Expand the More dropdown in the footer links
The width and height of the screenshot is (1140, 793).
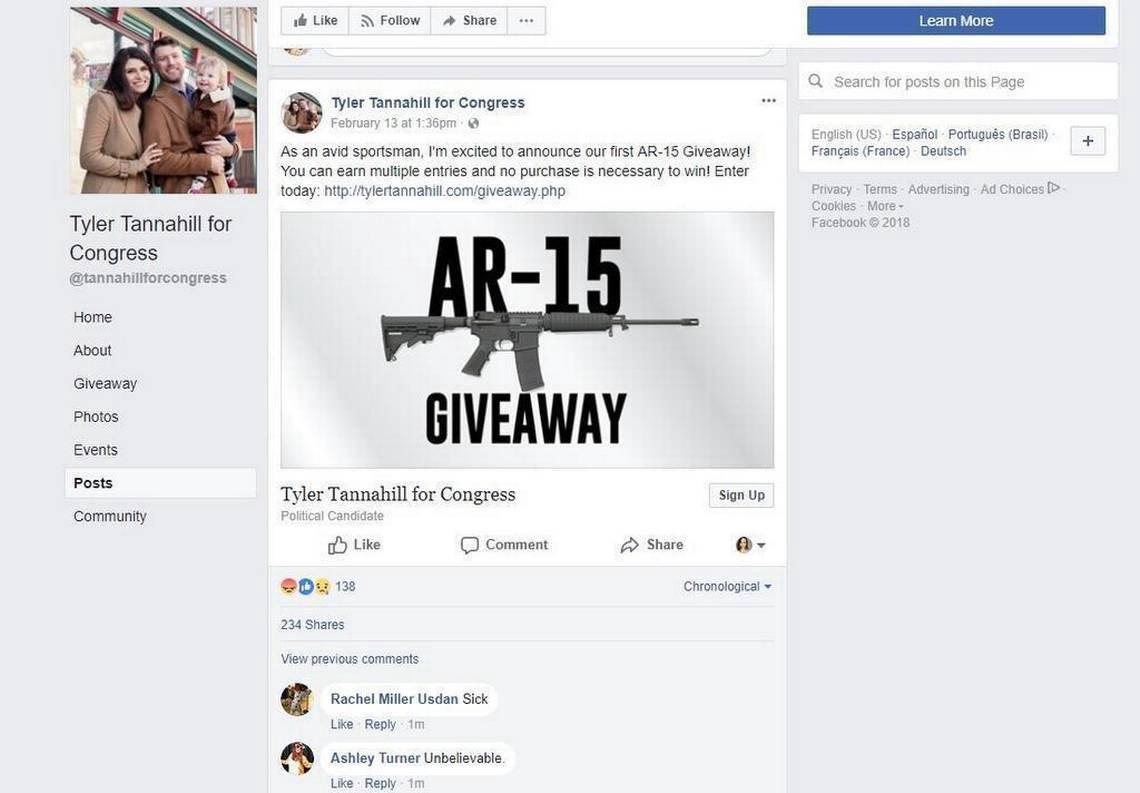tap(885, 206)
